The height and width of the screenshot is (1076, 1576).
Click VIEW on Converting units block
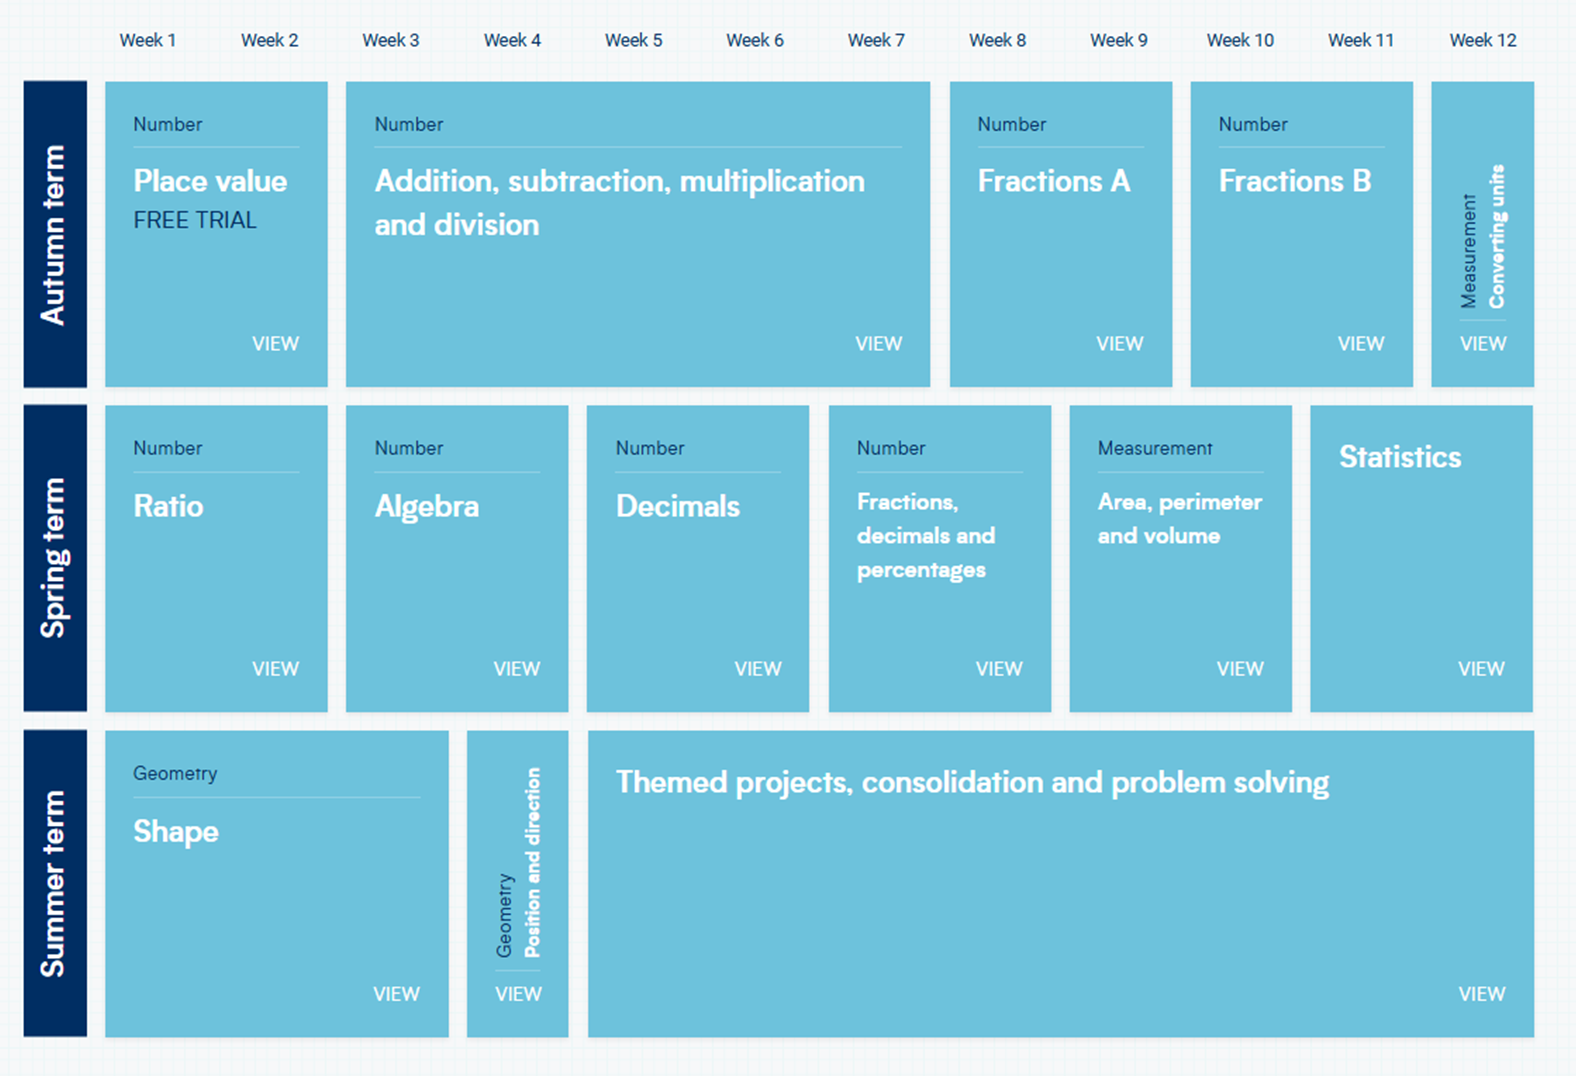tap(1482, 344)
